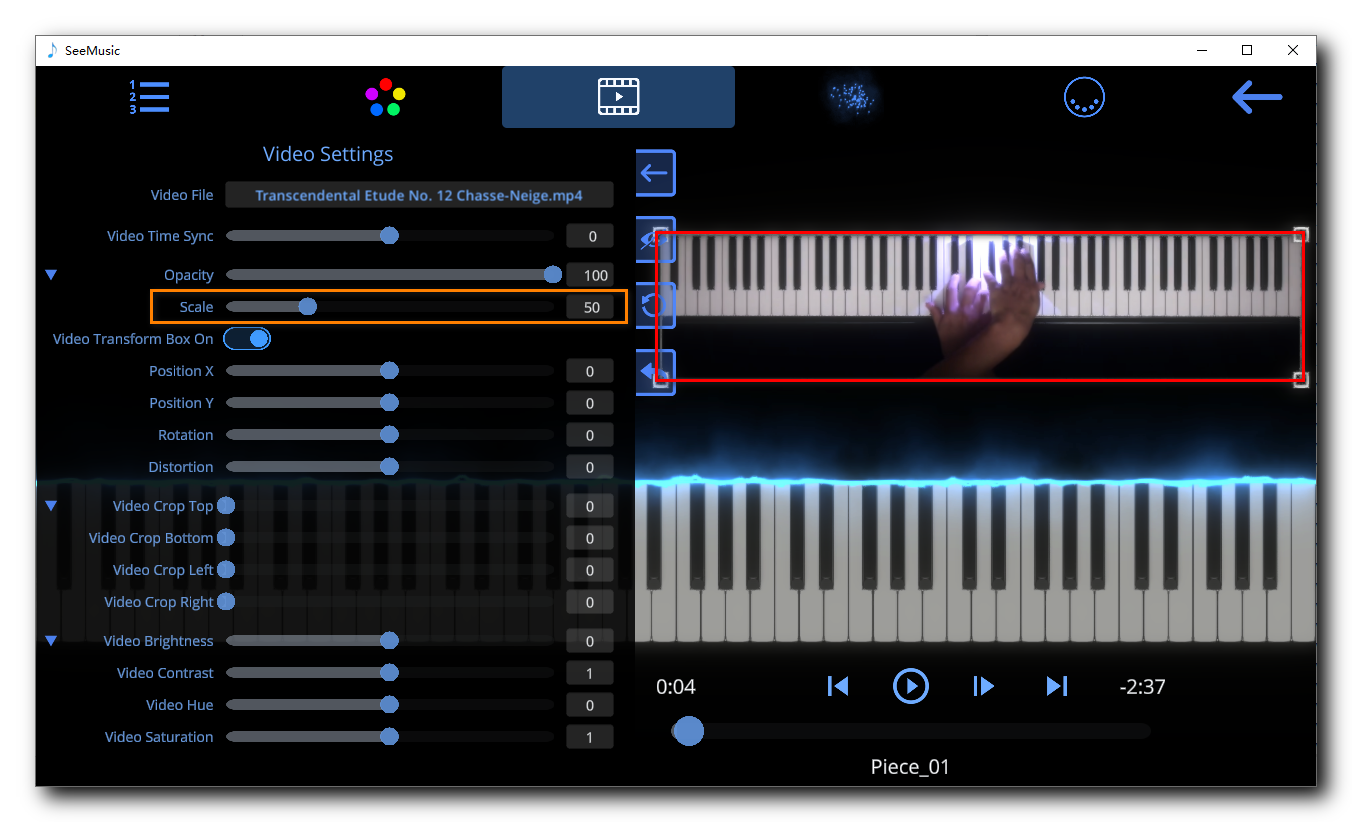1352x822 pixels.
Task: Collapse the settings panel with left-arrow button
Action: 655,173
